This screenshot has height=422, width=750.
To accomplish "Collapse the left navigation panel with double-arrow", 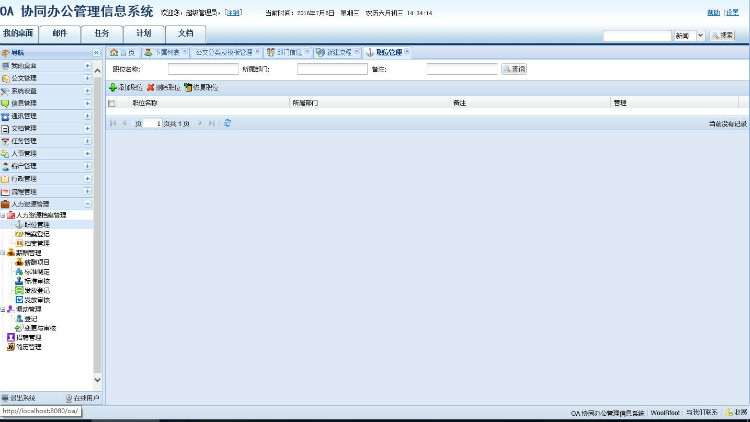I will (x=96, y=52).
